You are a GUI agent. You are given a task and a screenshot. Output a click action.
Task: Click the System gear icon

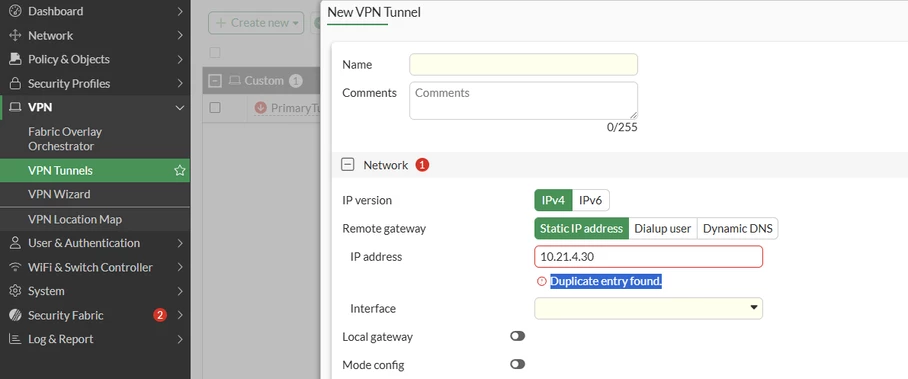(x=15, y=291)
